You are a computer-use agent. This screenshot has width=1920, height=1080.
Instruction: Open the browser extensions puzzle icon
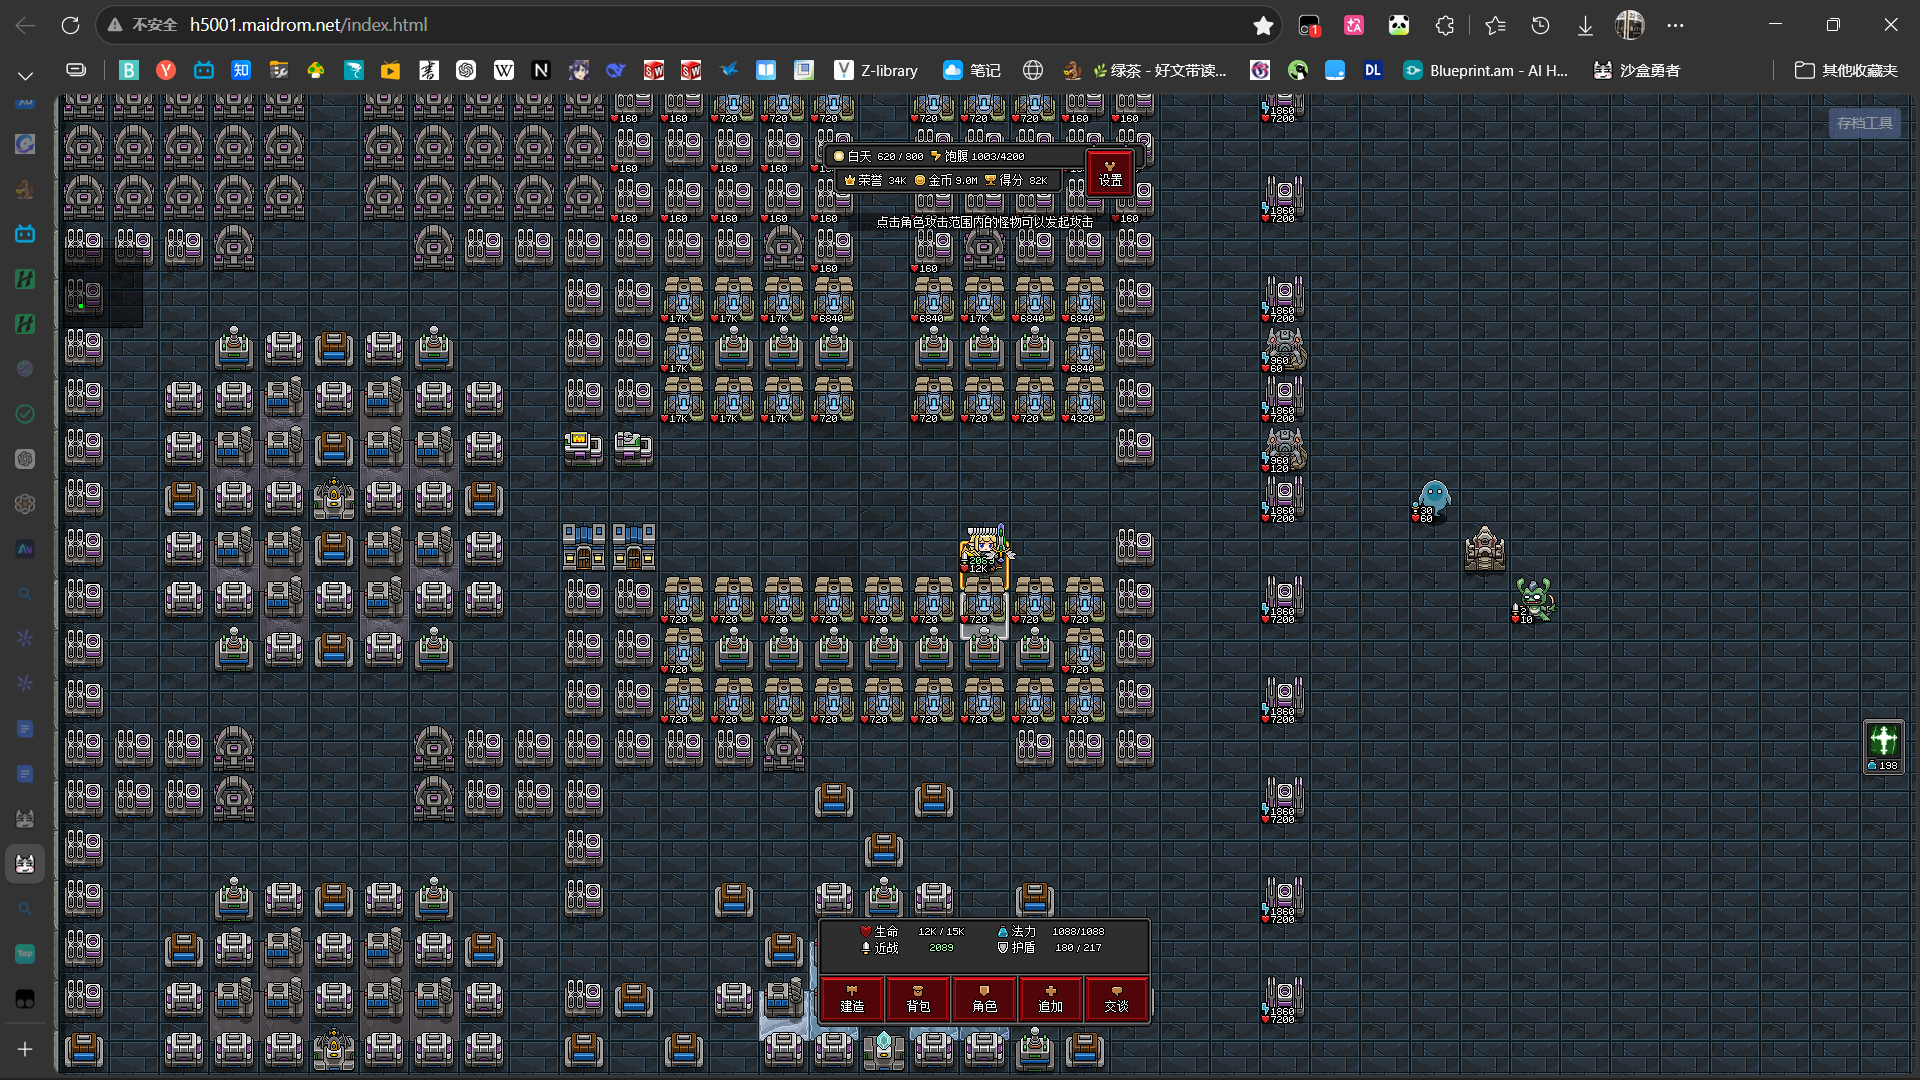tap(1444, 25)
